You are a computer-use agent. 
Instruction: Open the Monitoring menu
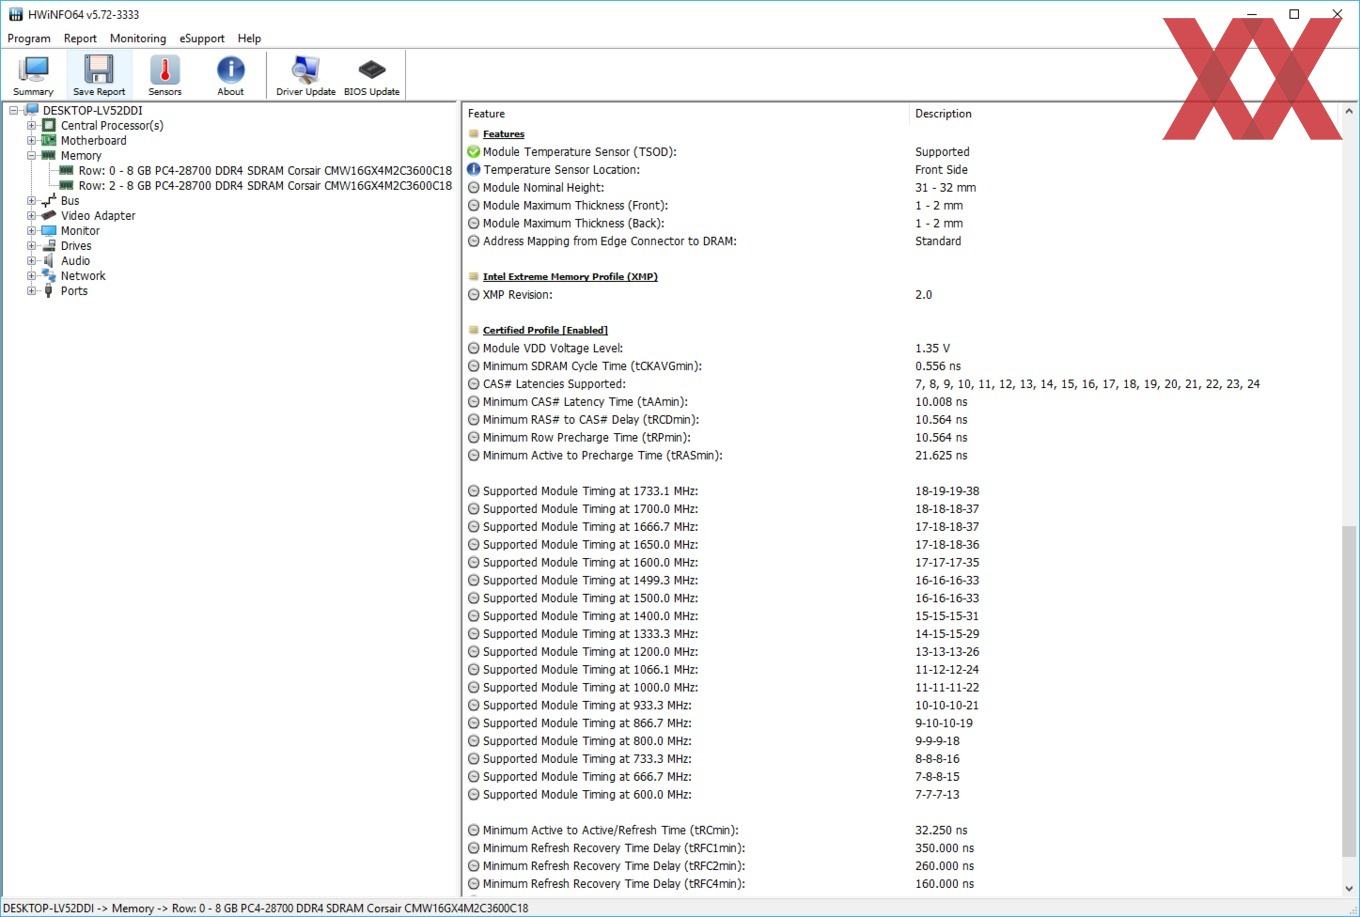pyautogui.click(x=138, y=39)
